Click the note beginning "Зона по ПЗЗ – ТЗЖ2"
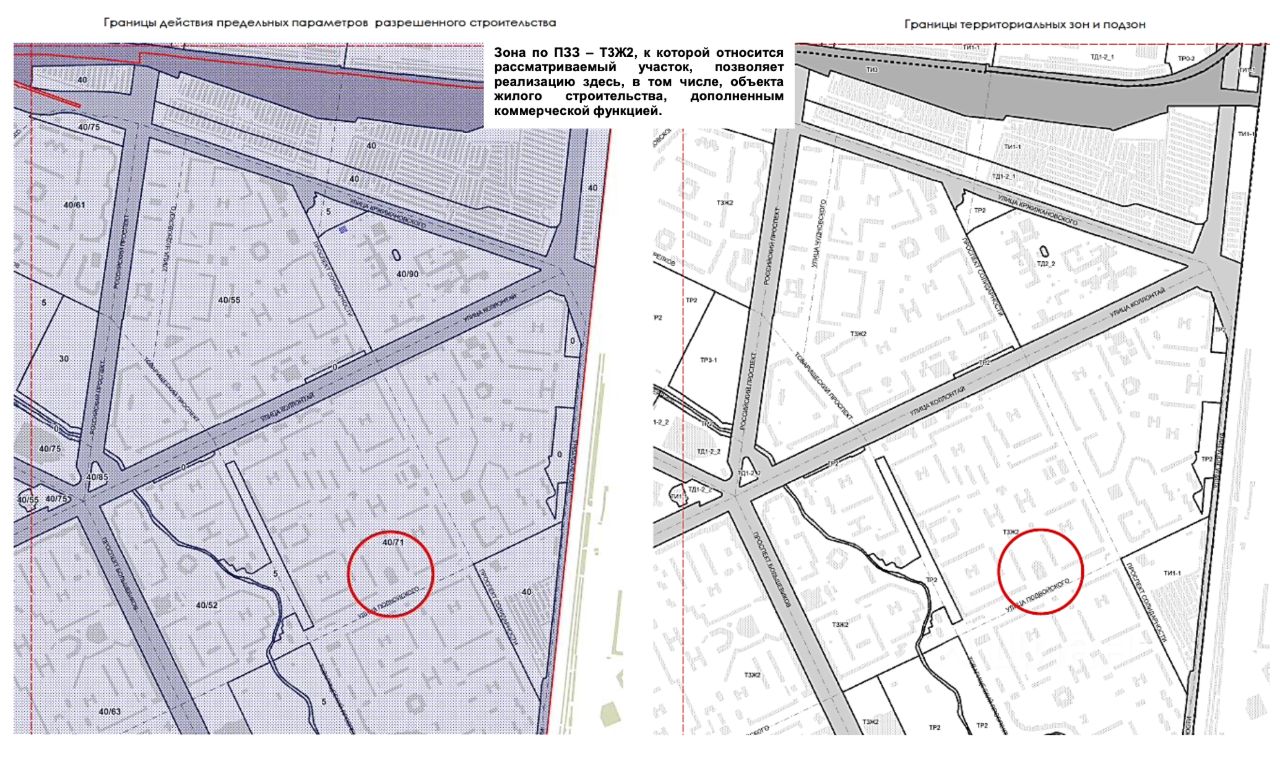Image resolution: width=1280 pixels, height=760 pixels. tap(638, 82)
